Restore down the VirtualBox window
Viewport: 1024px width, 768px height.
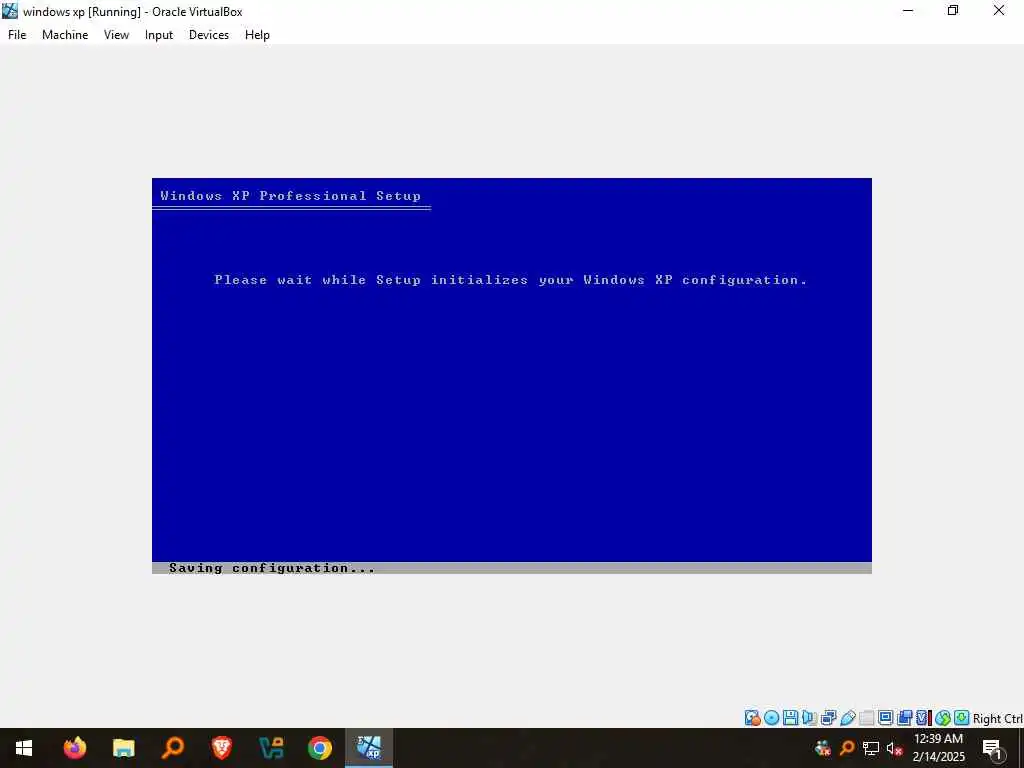(953, 10)
